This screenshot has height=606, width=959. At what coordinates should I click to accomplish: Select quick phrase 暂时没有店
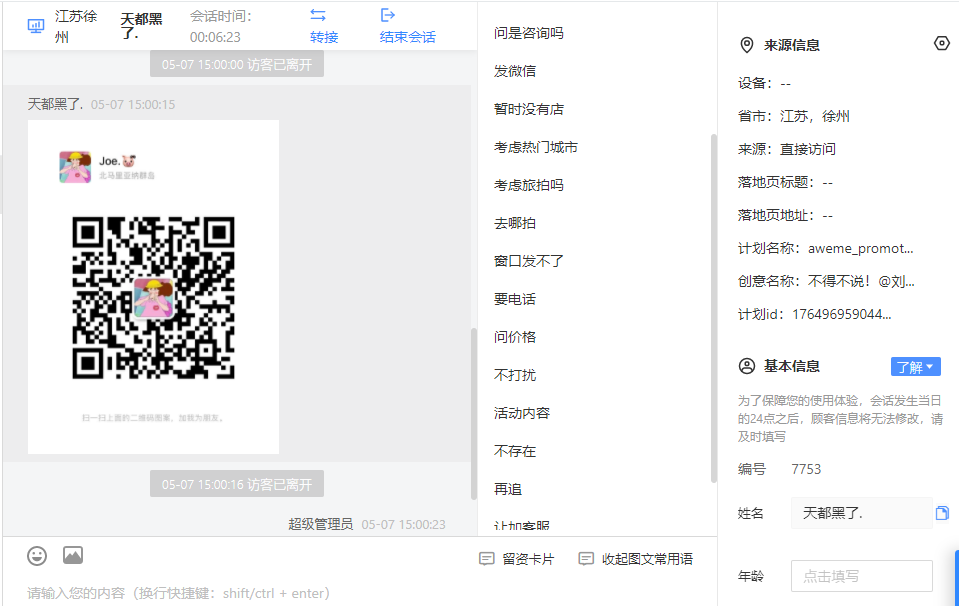point(529,109)
